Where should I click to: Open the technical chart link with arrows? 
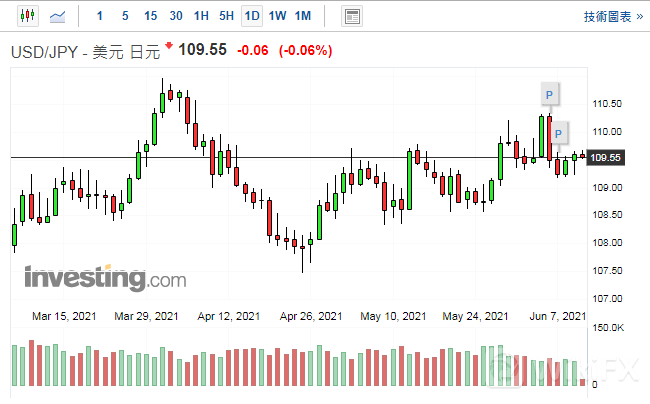(x=610, y=16)
